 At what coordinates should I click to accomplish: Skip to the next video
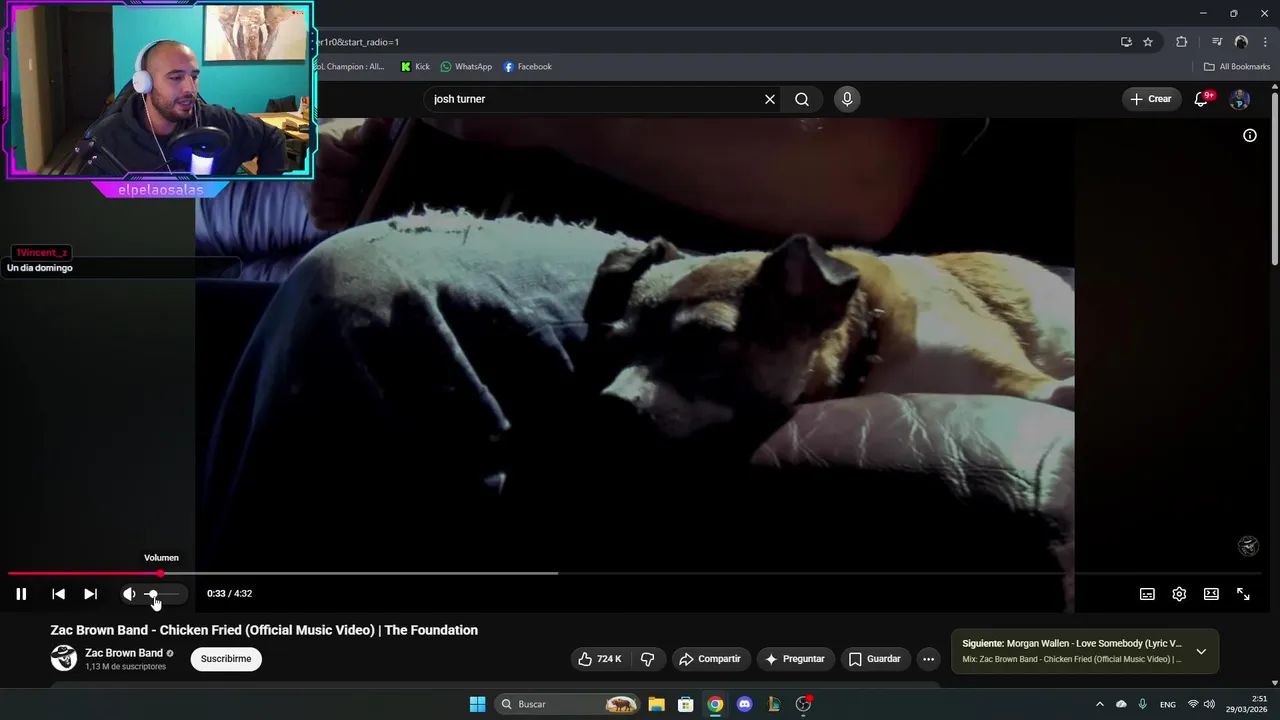[x=90, y=594]
